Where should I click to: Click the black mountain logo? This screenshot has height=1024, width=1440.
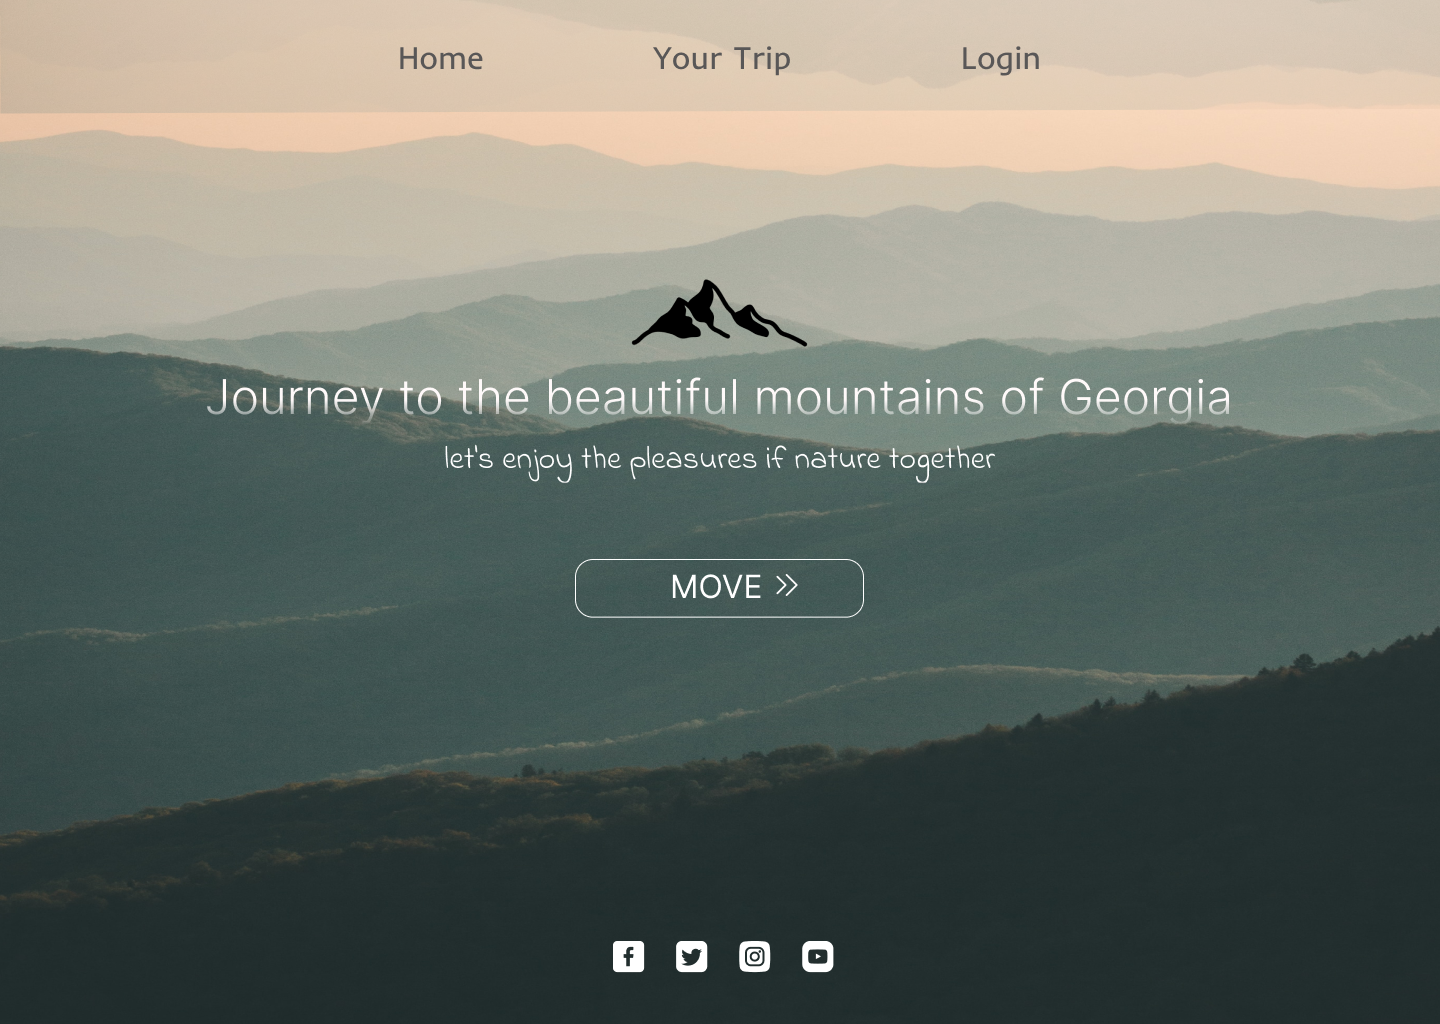click(x=719, y=313)
